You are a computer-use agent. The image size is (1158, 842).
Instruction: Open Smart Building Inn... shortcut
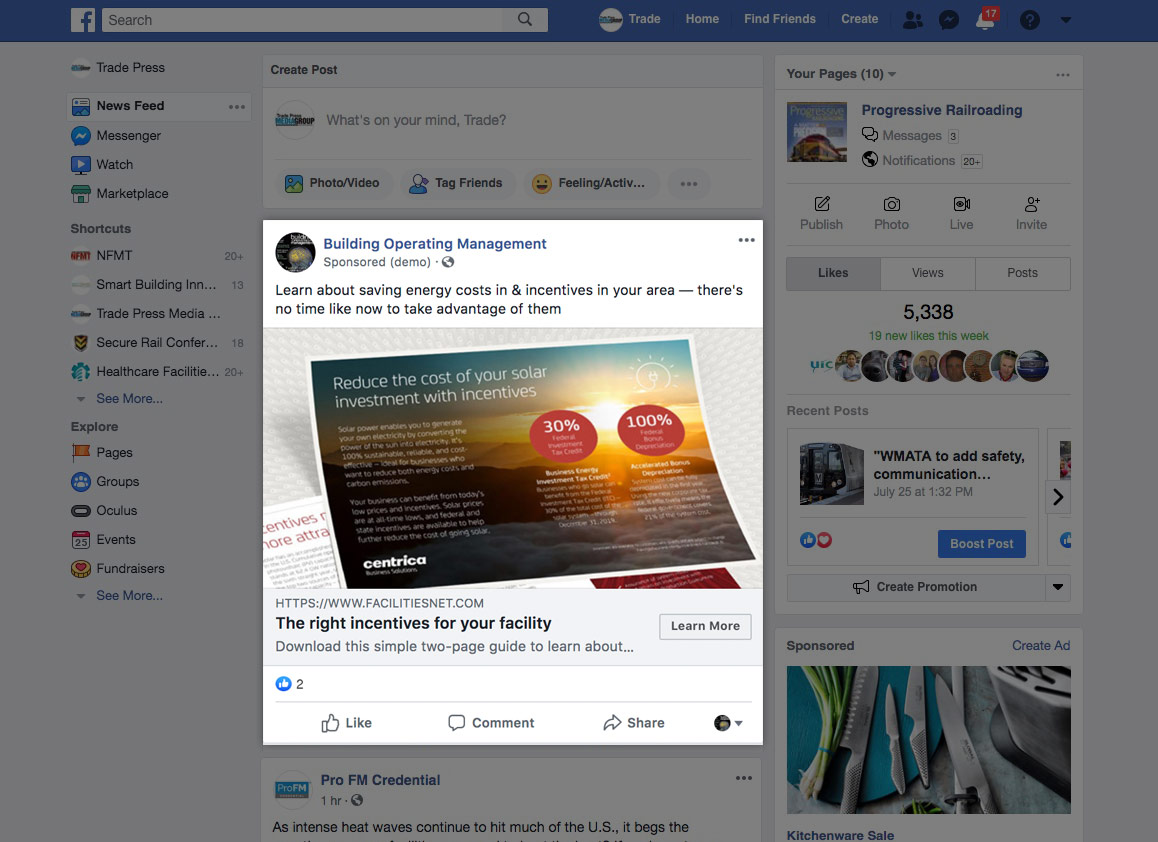[x=157, y=284]
